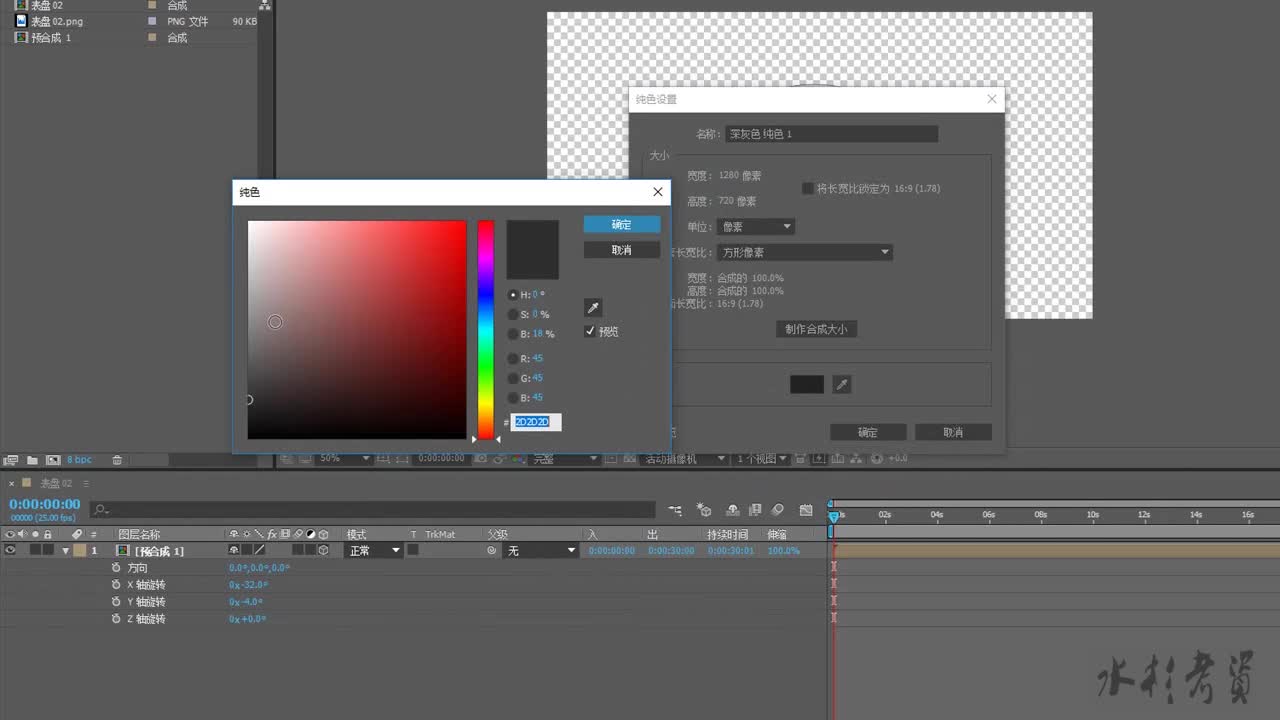Open composition mini-flowchart in timeline
This screenshot has height=720, width=1280.
[x=675, y=510]
